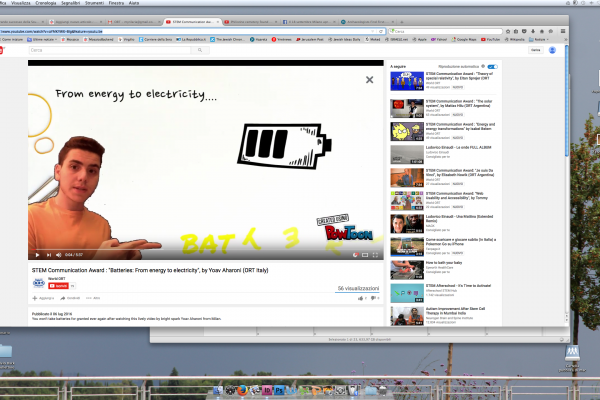Open the Google Maps bookmark
The image size is (600, 400).
[x=464, y=39]
